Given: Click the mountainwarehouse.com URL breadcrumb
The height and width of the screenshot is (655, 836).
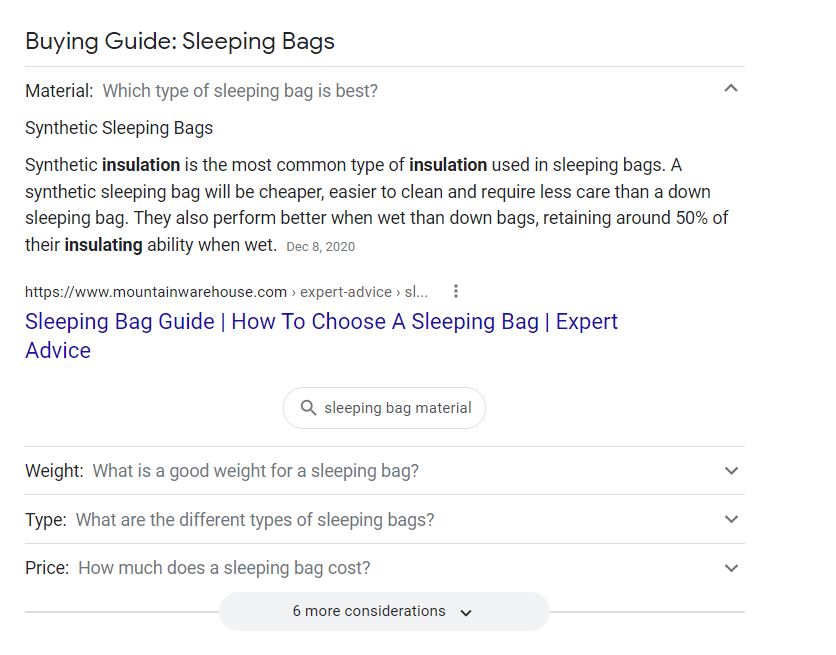Looking at the screenshot, I should 226,292.
